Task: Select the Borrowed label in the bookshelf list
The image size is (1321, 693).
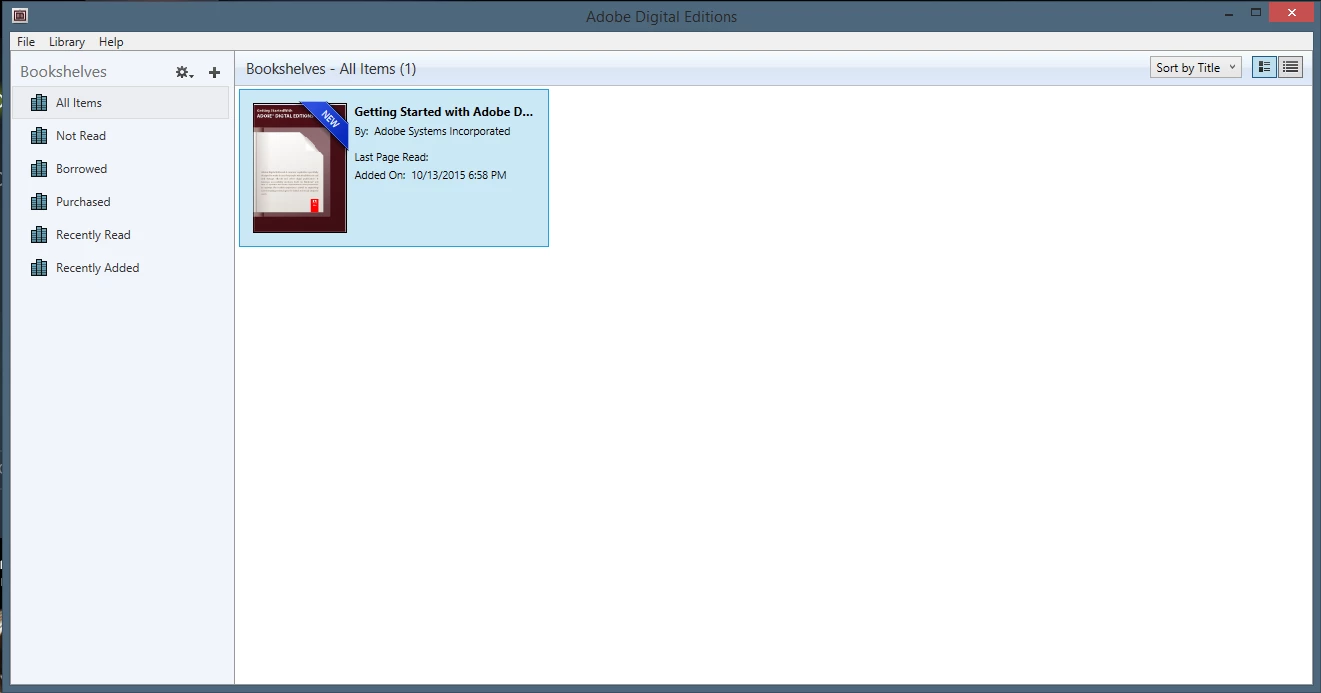Action: point(82,169)
